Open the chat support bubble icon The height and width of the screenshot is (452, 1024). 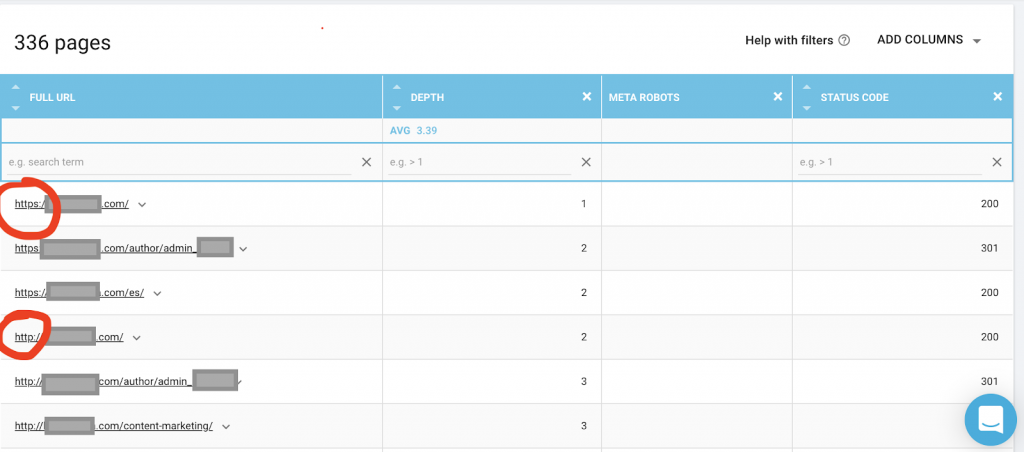point(988,420)
